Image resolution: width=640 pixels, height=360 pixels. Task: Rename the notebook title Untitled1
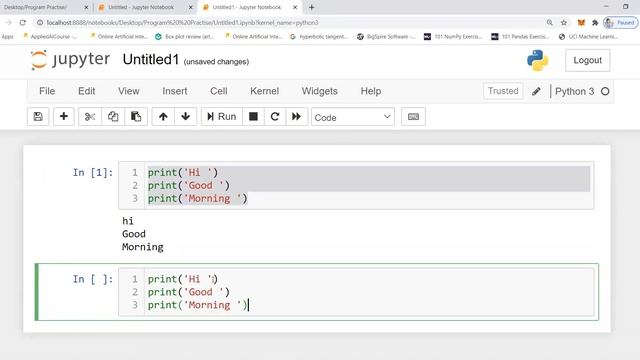coord(151,60)
